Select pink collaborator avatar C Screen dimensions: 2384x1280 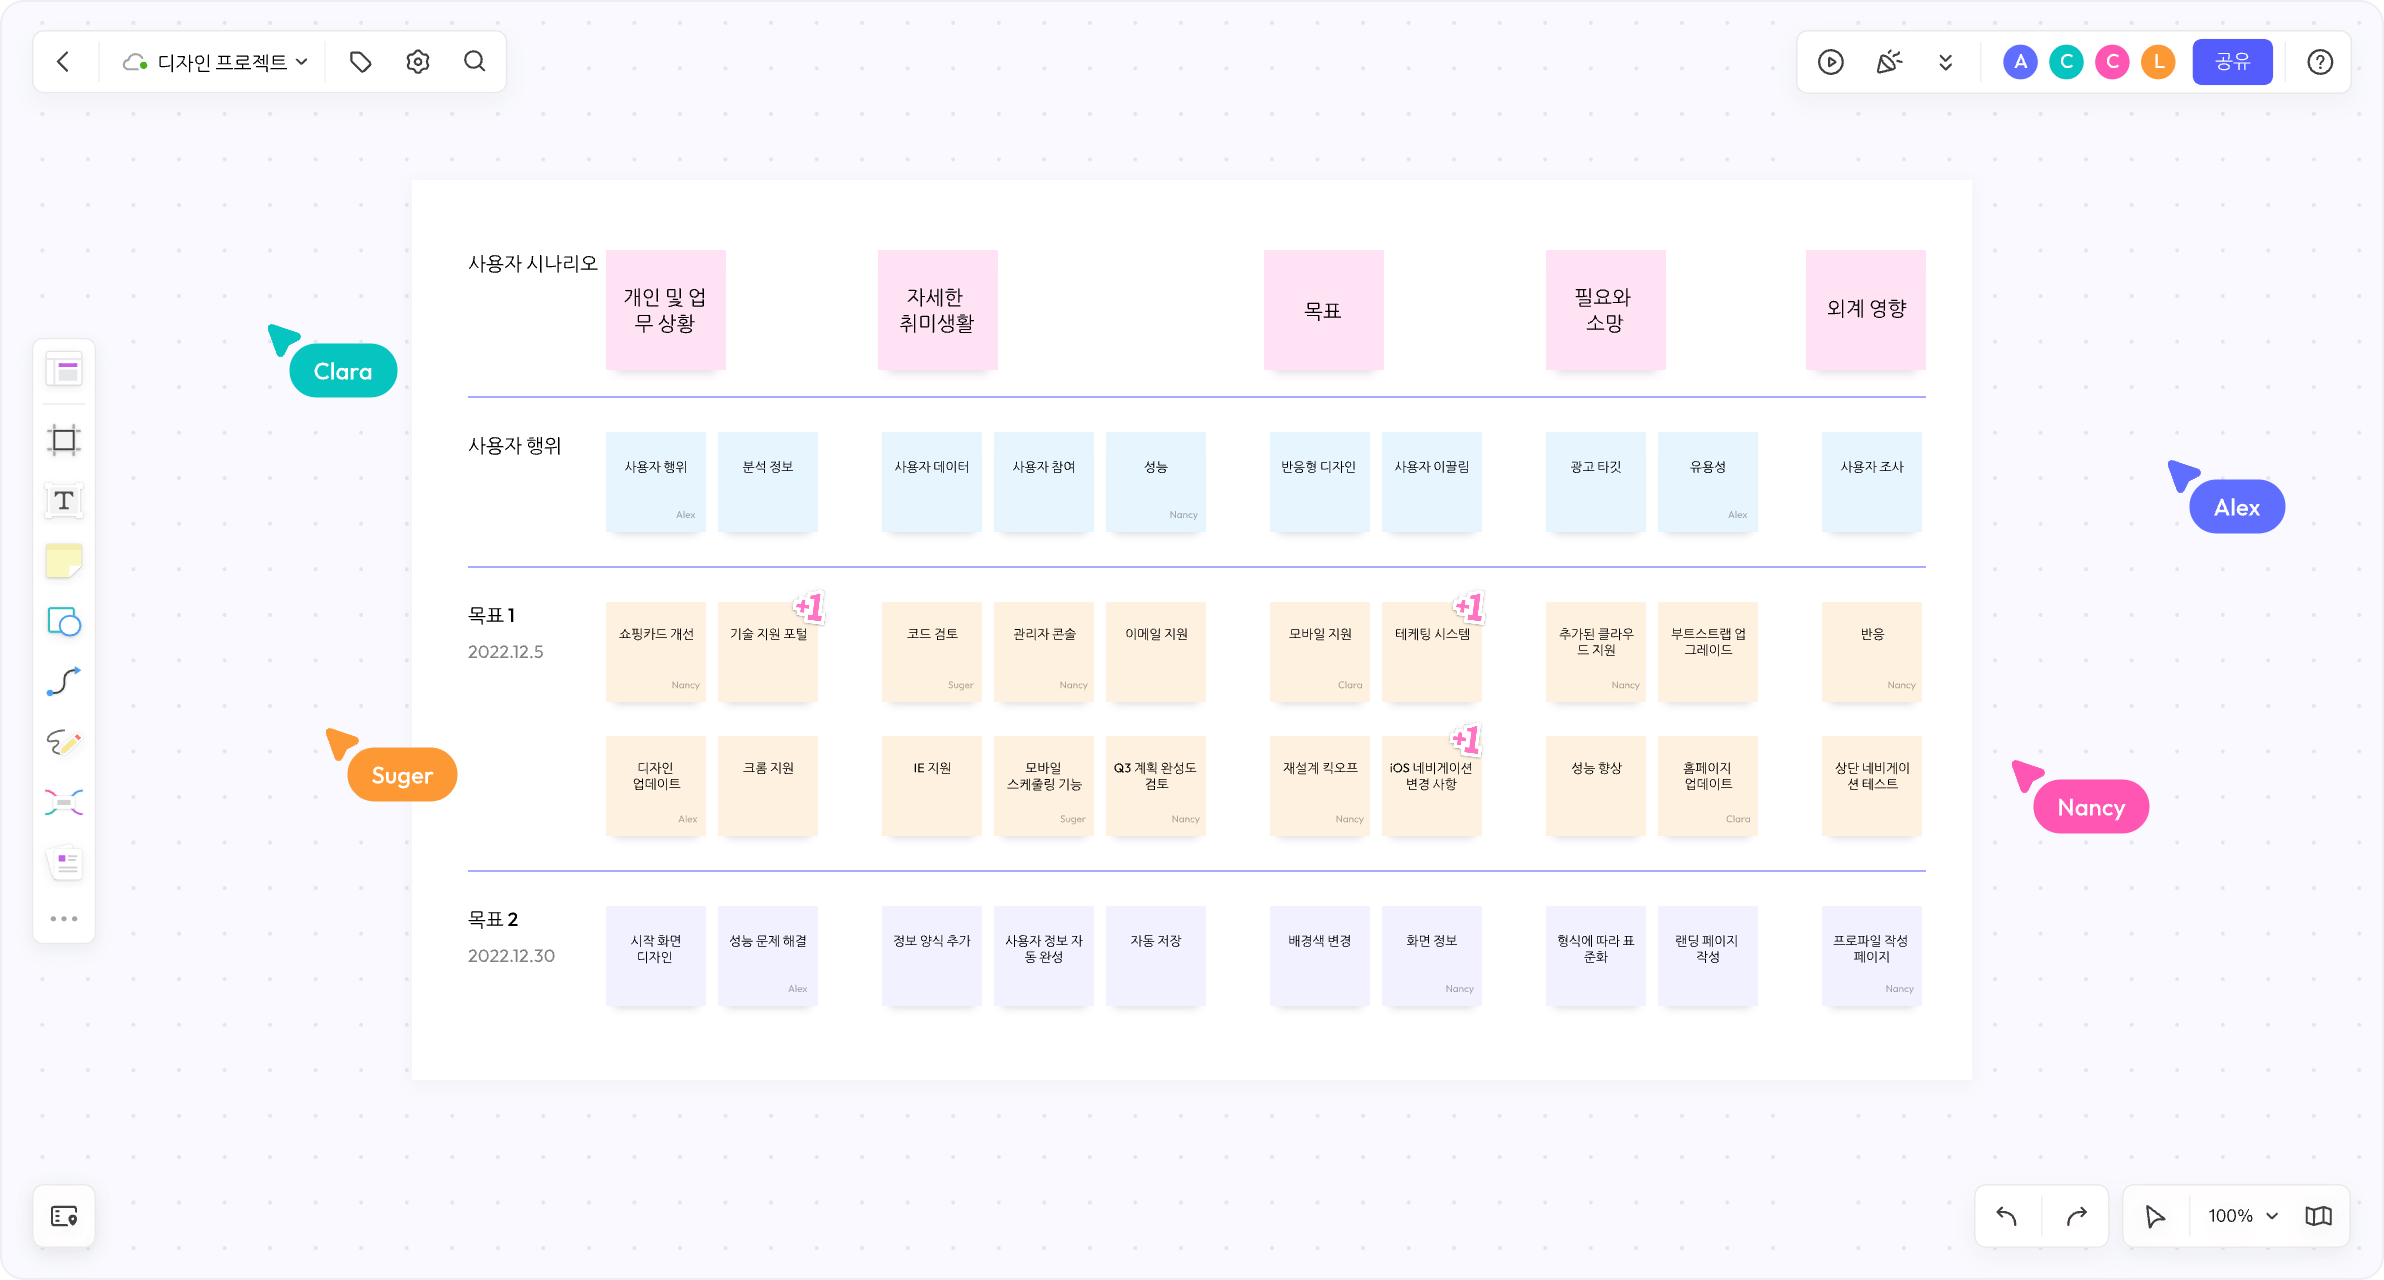point(2112,62)
